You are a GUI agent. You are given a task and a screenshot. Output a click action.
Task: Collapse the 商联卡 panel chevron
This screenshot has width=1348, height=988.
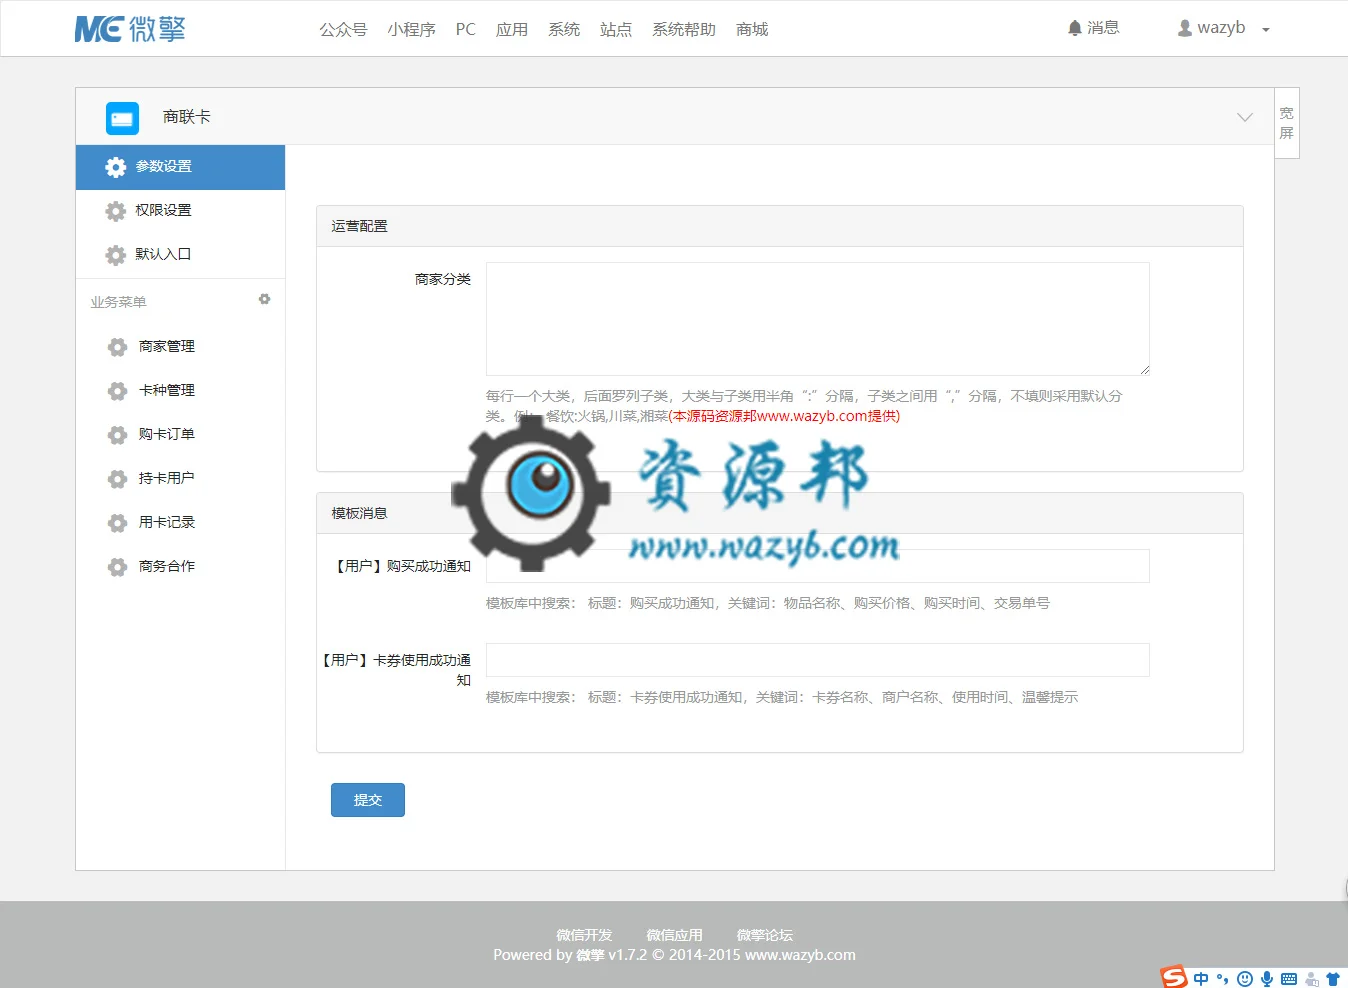(x=1245, y=117)
